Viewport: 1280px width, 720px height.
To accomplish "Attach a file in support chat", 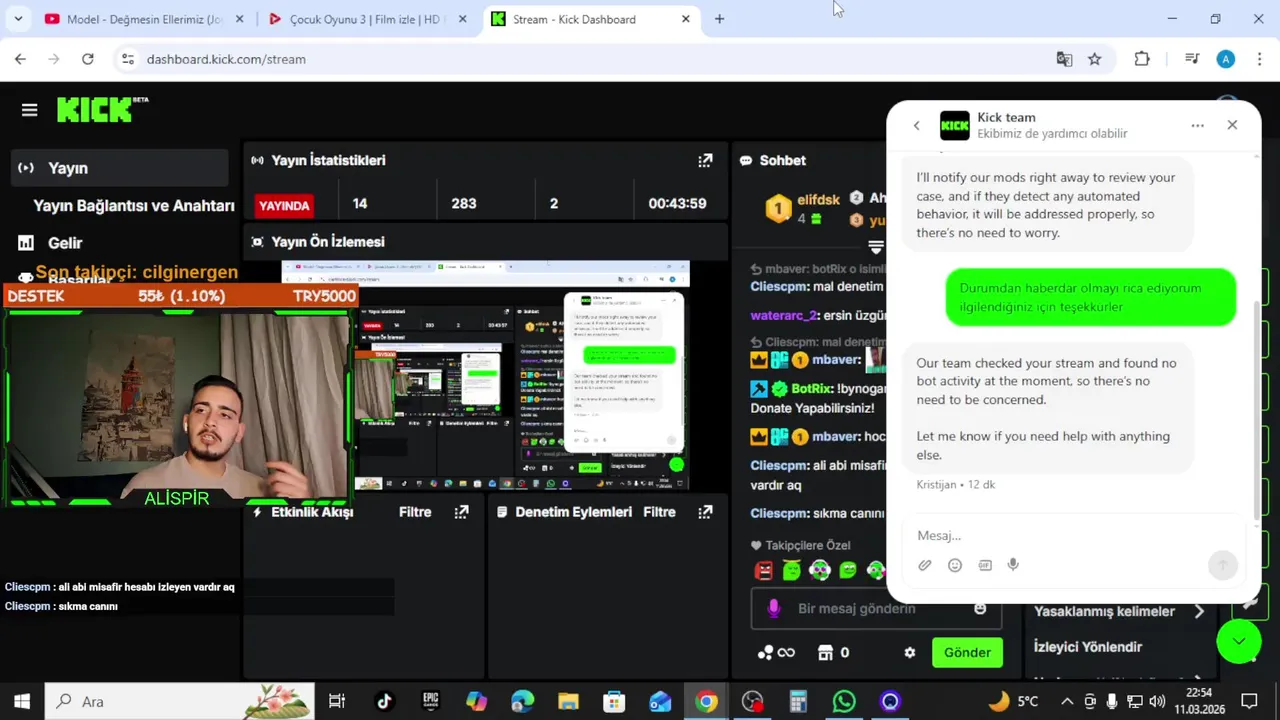I will point(925,565).
